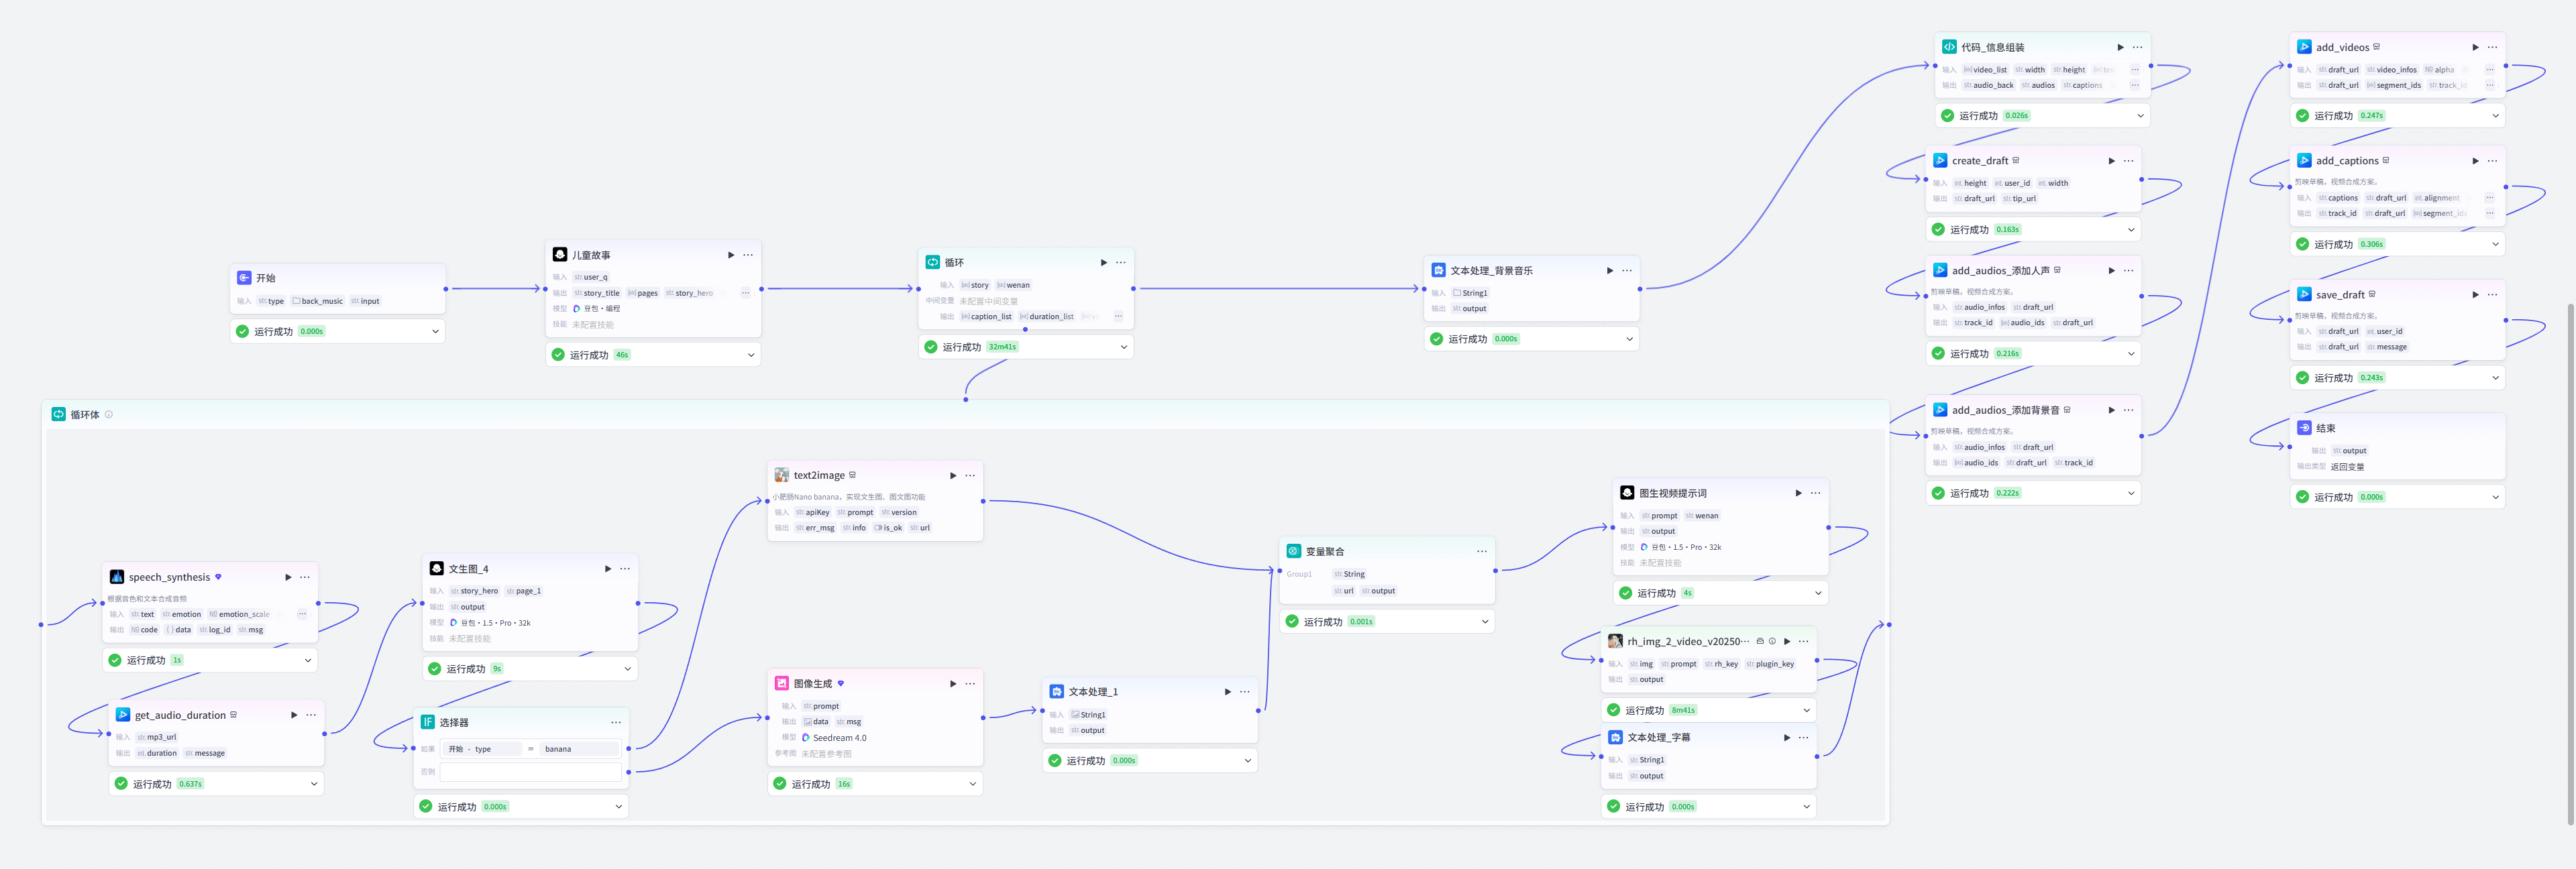Viewport: 2576px width, 869px height.
Task: Expand the 循环 run result showing 32m41s
Action: point(1123,347)
